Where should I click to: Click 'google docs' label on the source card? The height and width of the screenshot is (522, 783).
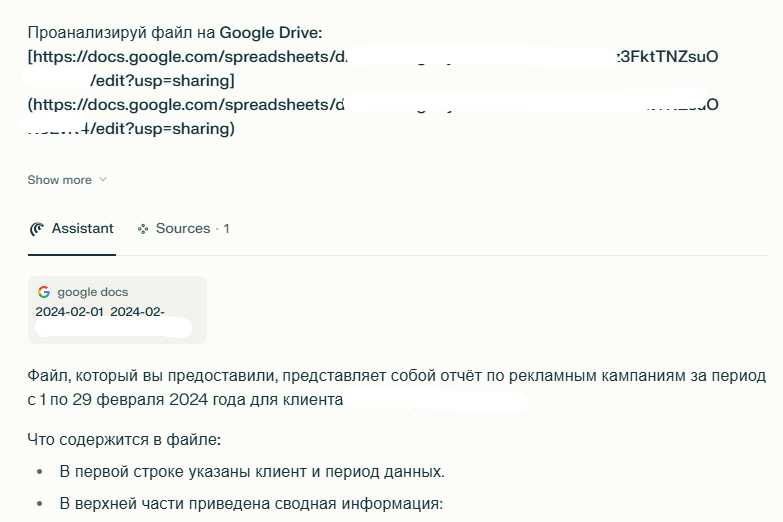click(93, 292)
